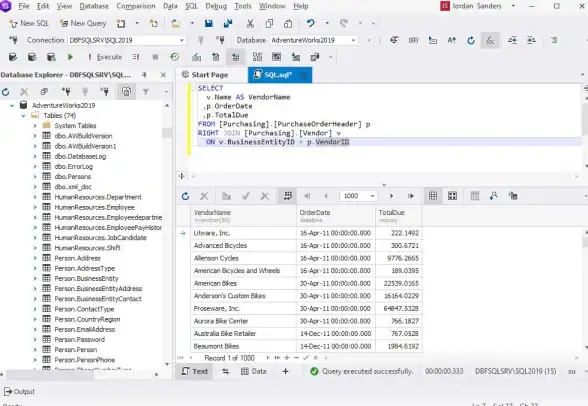Screen dimensions: 588x406
Task: Click the find in grid search icon
Action: click(494, 196)
